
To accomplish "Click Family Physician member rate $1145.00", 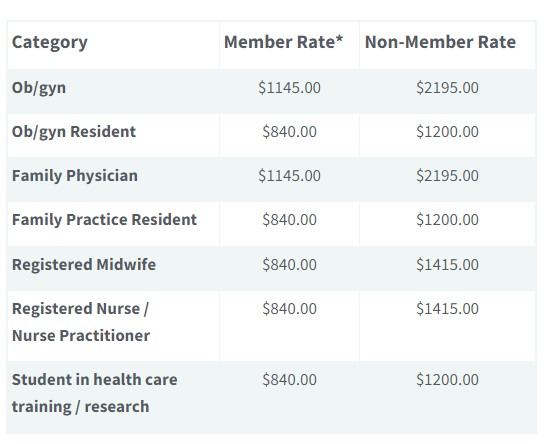I will point(289,176).
